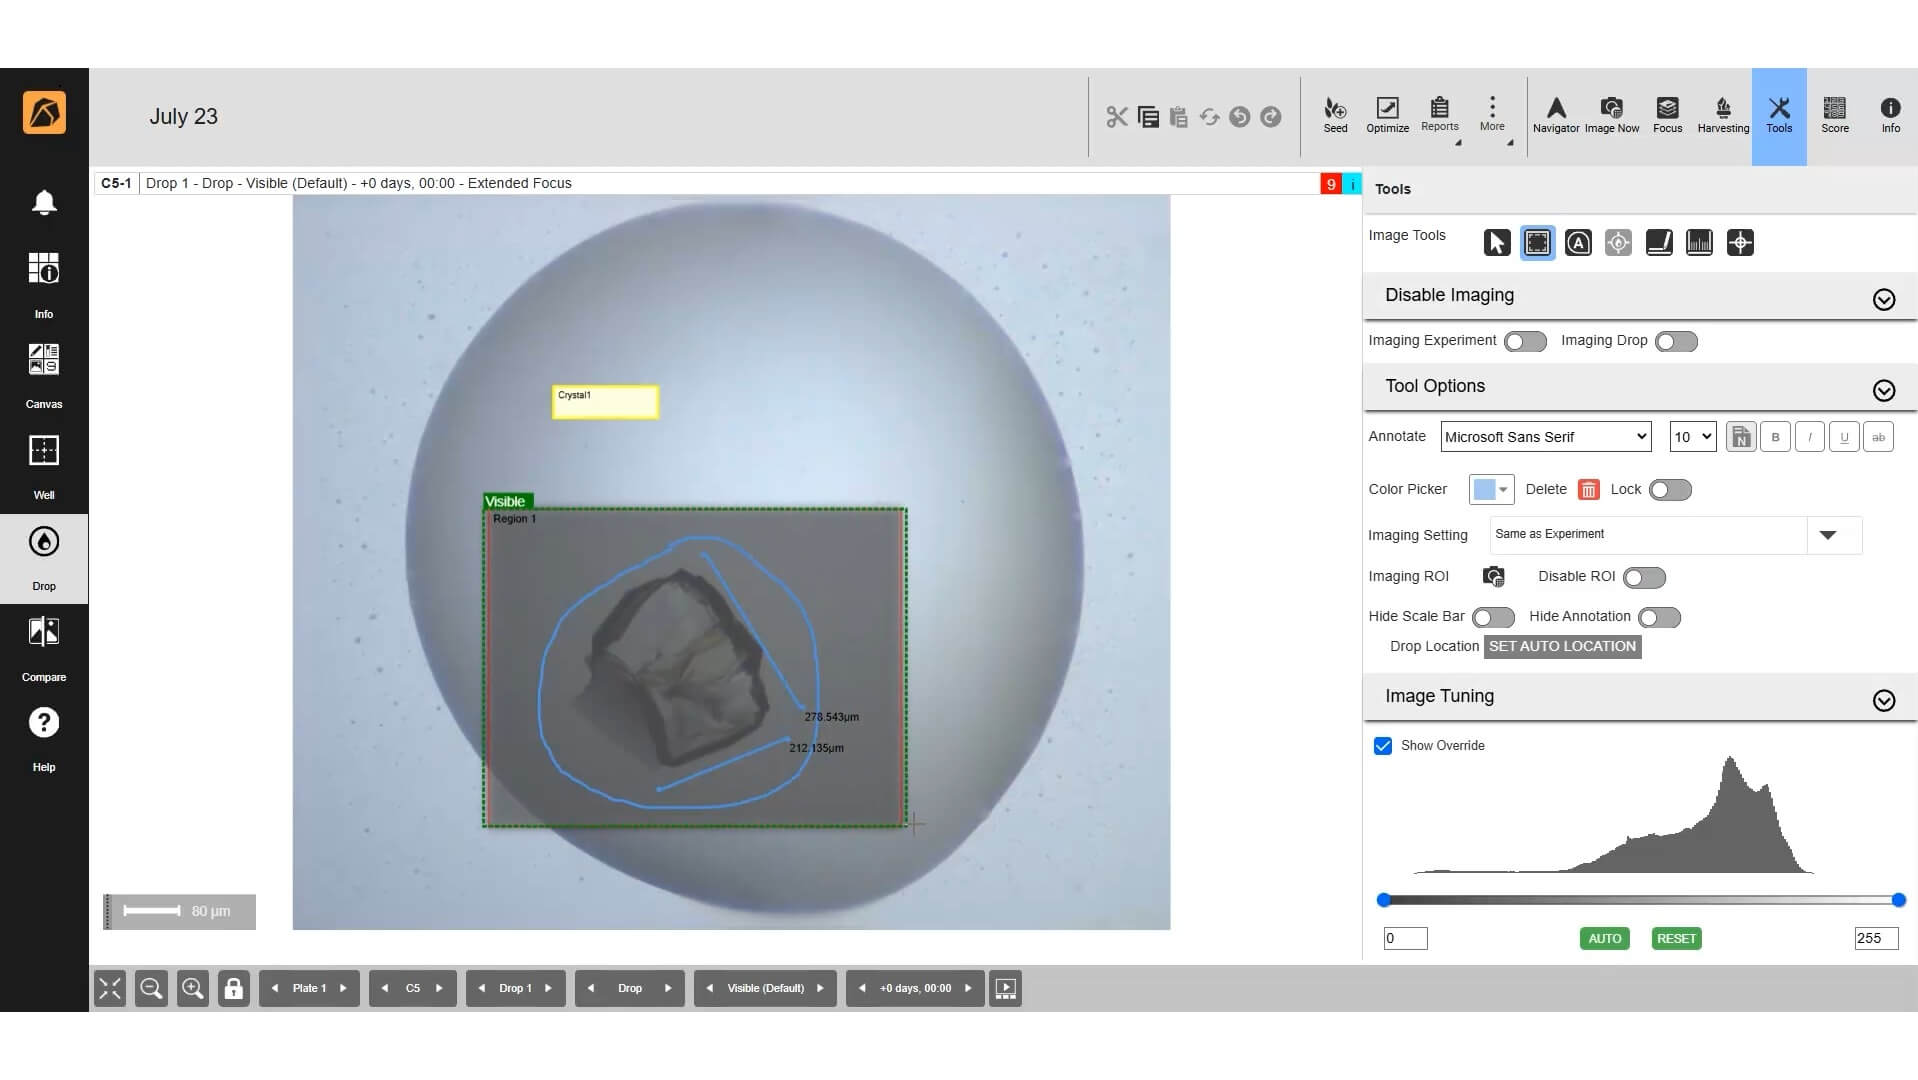Select the crosshair target image tool

pyautogui.click(x=1740, y=243)
